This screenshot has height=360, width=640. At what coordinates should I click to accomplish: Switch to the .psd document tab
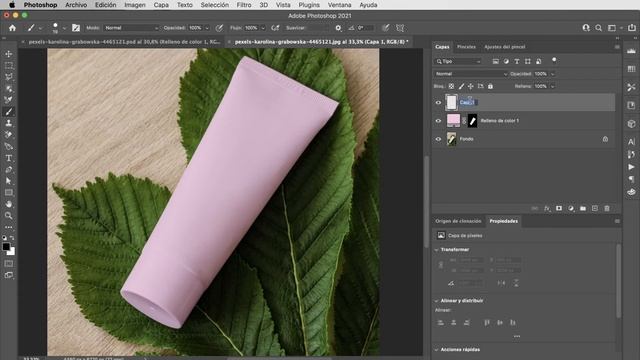(x=124, y=42)
